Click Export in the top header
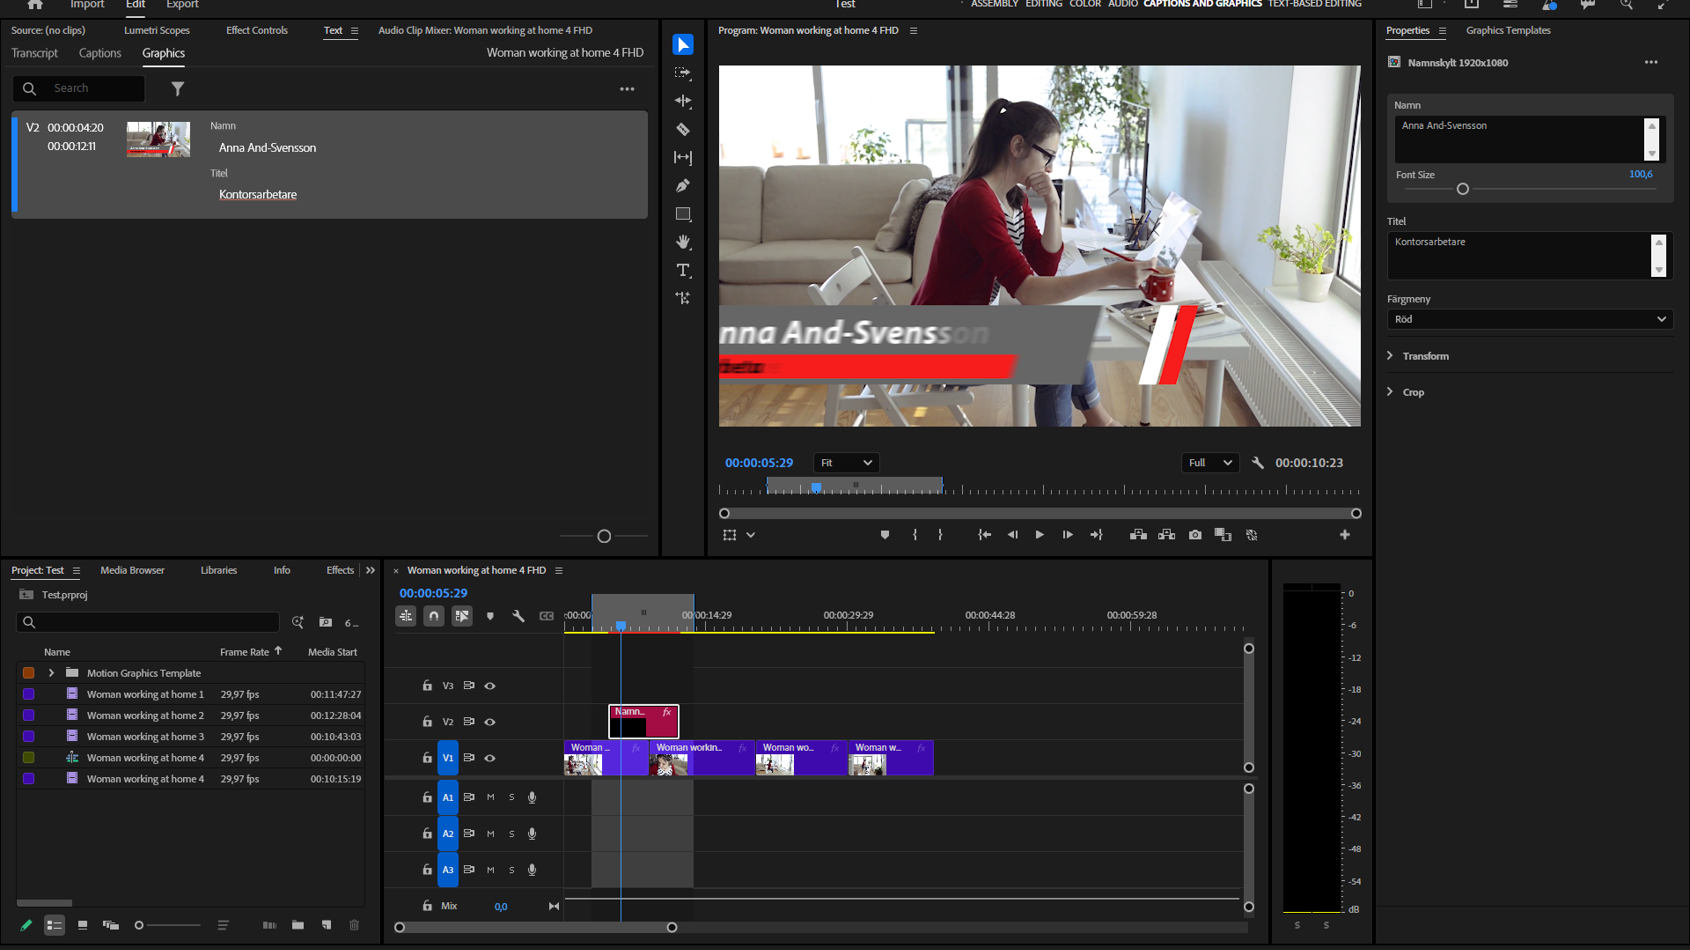Screen dimensions: 1690x950 tap(182, 5)
